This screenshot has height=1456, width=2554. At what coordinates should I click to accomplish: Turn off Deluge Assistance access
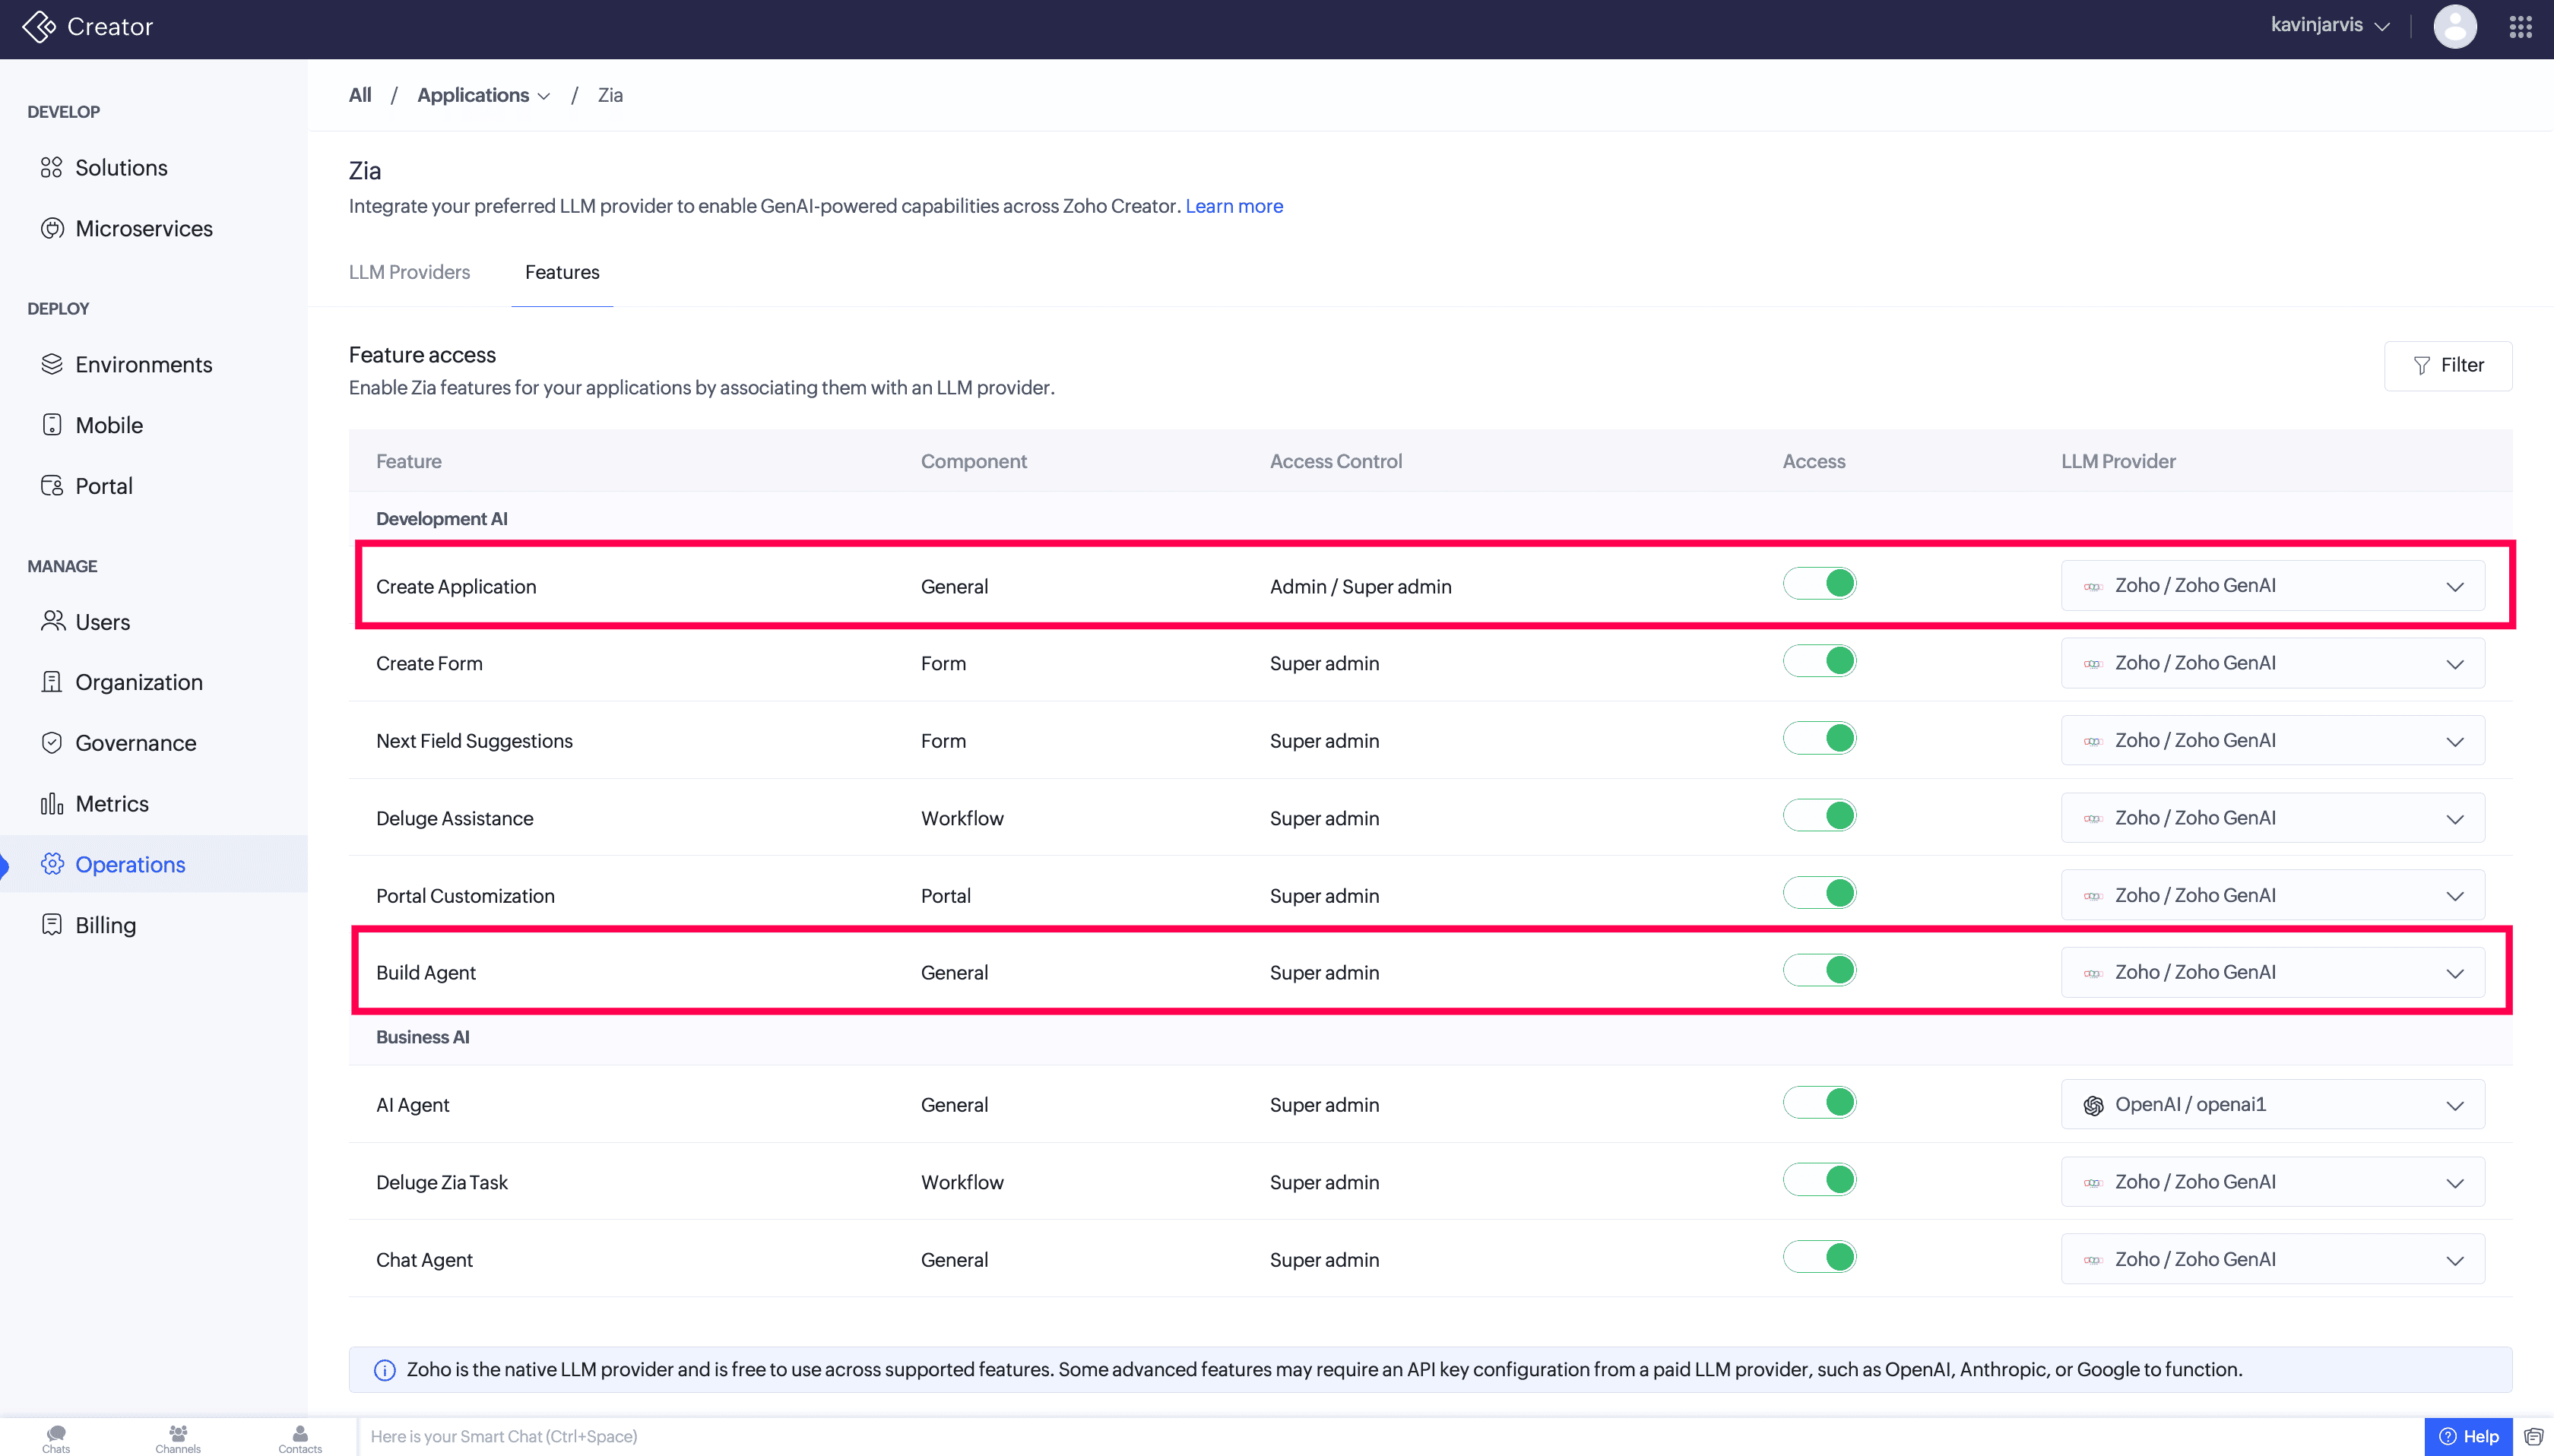(1819, 816)
